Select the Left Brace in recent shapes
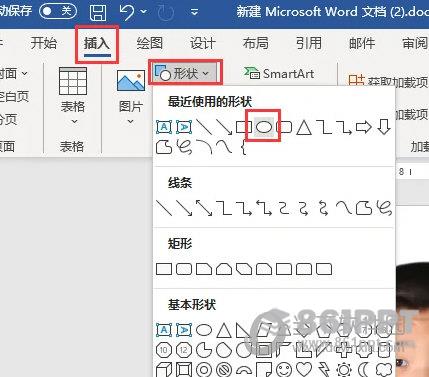429x377 pixels. pos(244,147)
